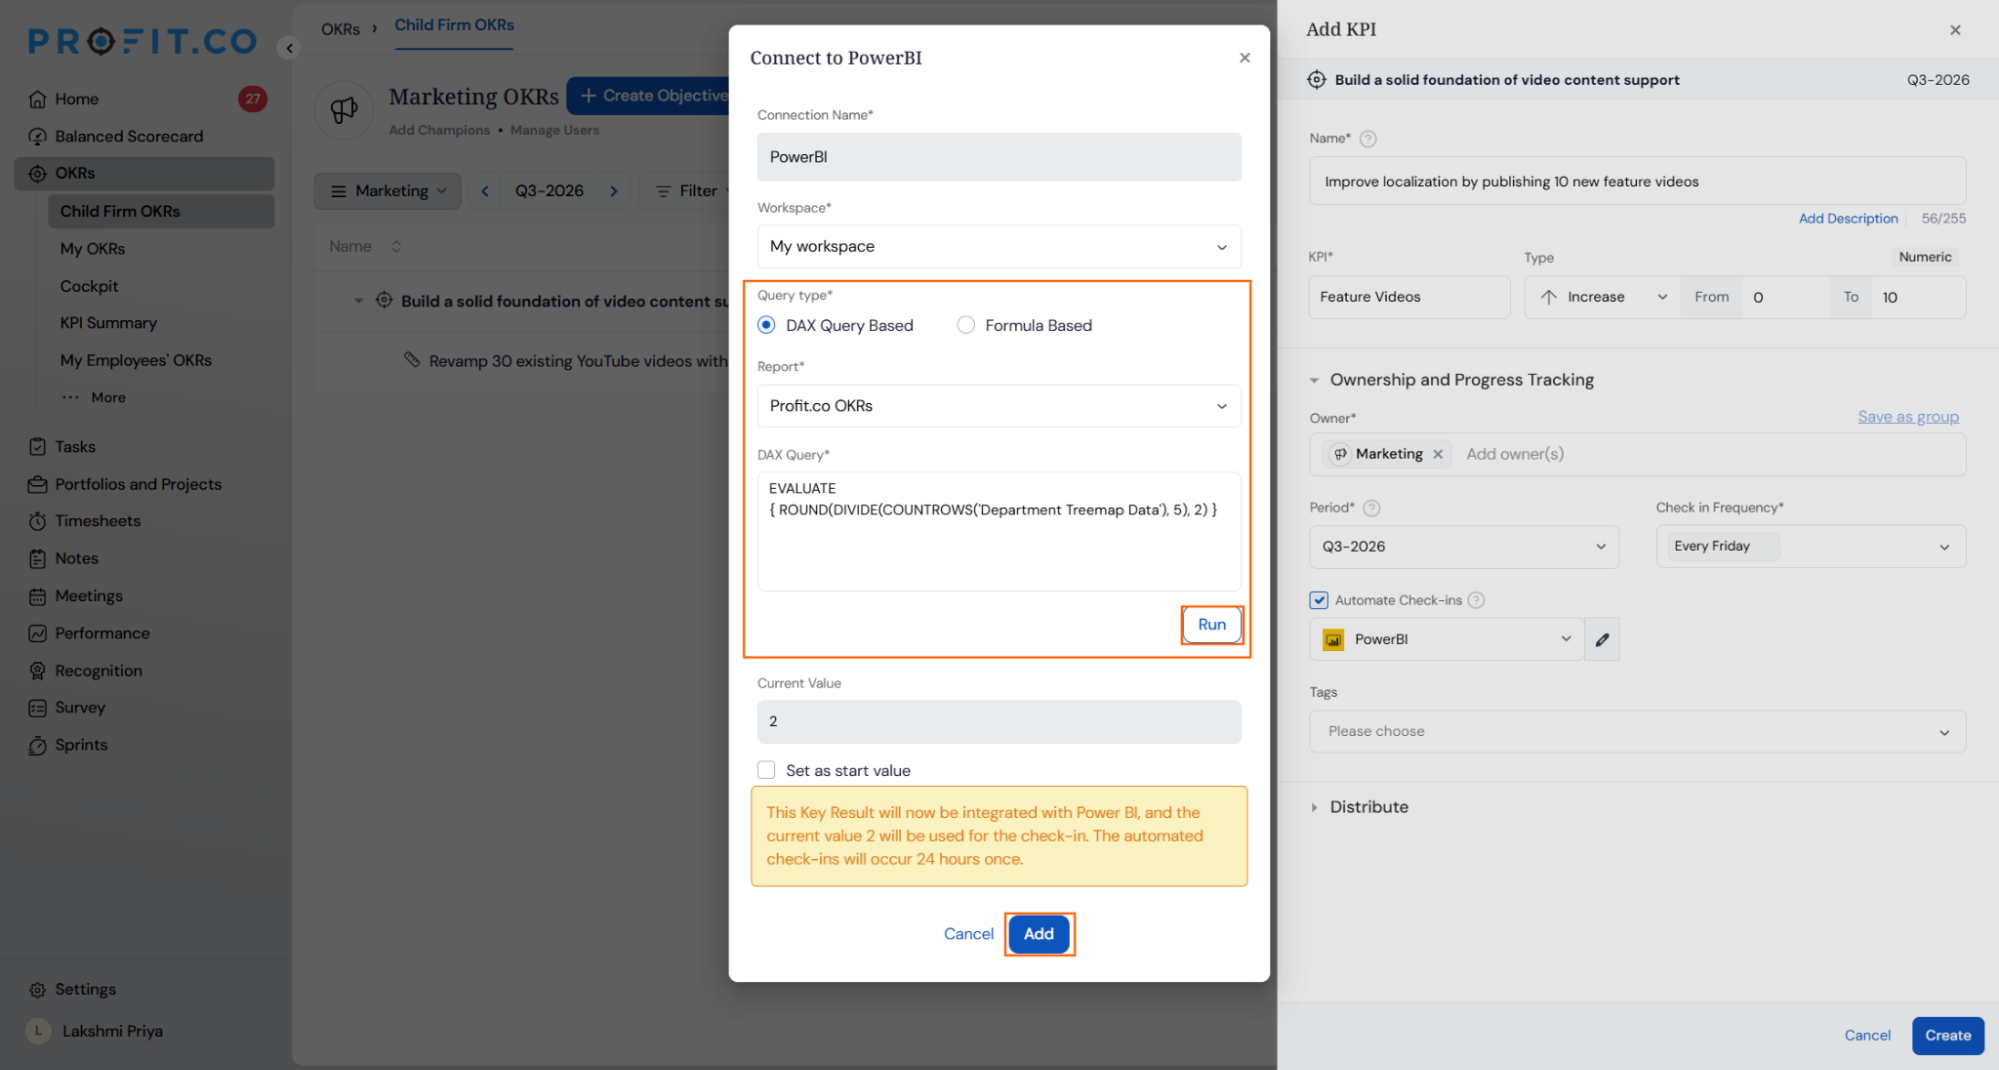Viewport: 1999px width, 1070px height.
Task: Show help tooltip beside Name label
Action: (1368, 139)
